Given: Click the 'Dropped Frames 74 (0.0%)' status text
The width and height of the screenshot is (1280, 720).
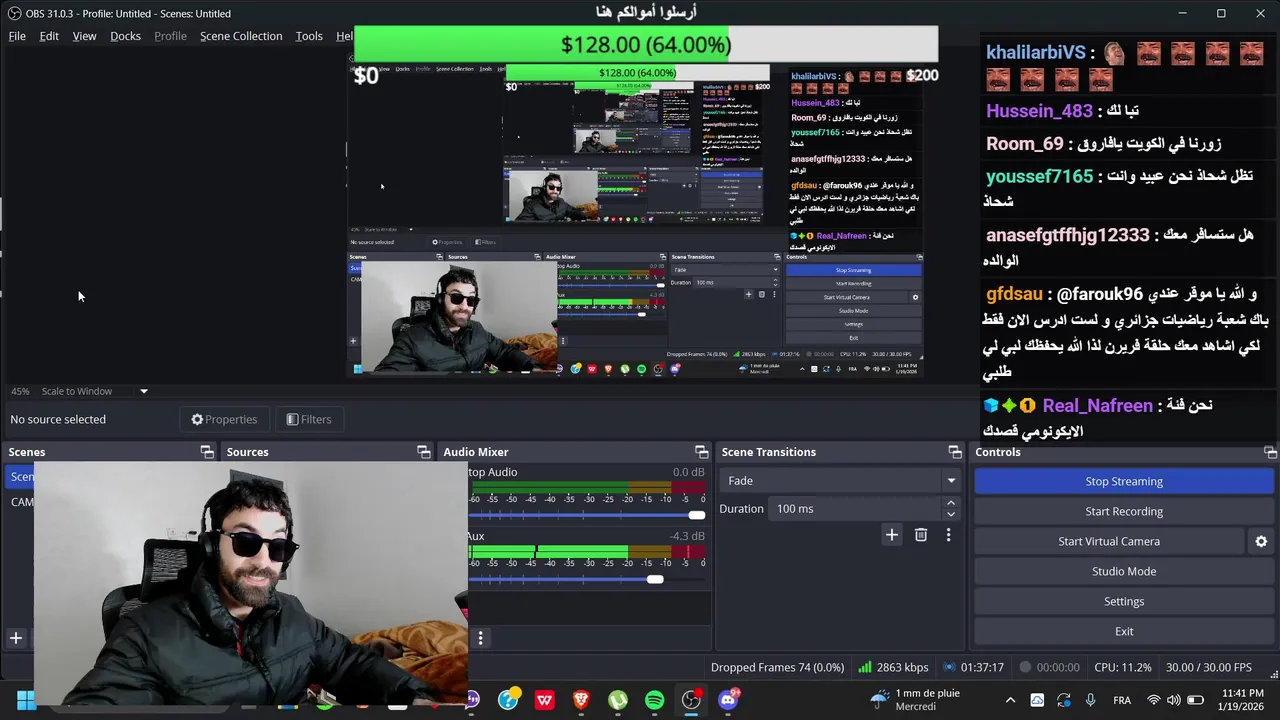Looking at the screenshot, I should (777, 667).
